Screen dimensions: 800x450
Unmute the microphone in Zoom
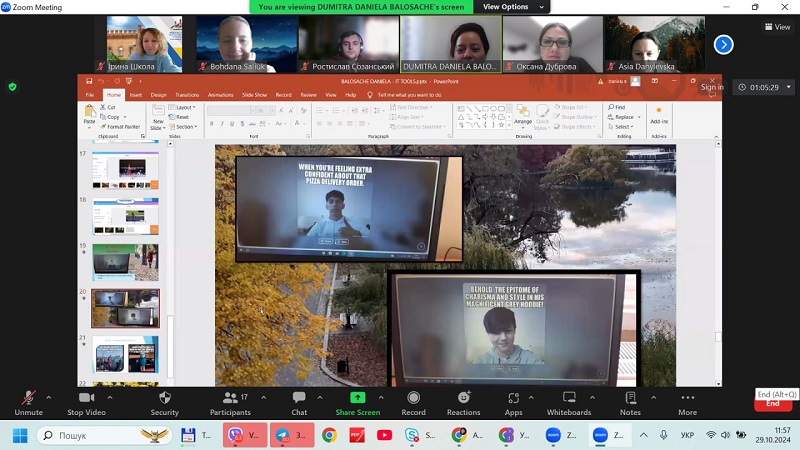pos(29,403)
